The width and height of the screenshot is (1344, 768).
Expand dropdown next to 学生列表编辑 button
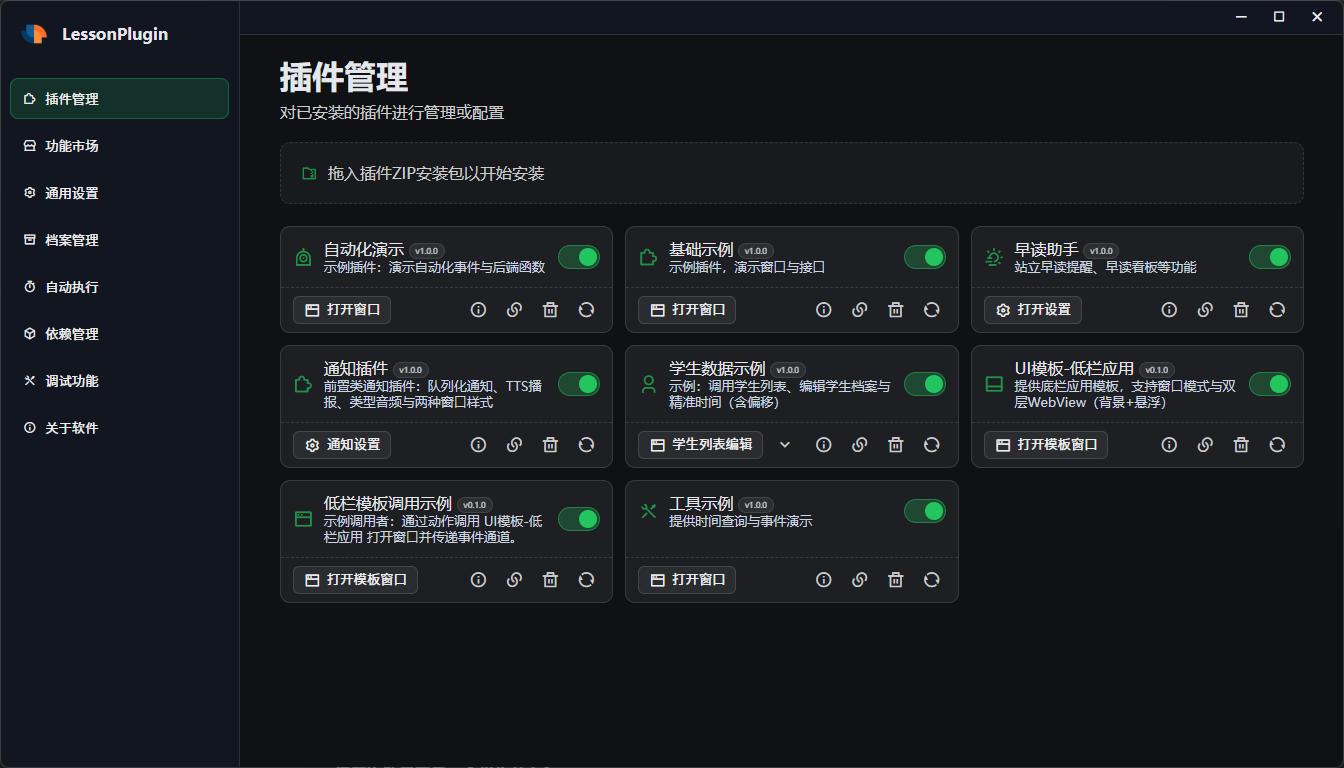785,445
